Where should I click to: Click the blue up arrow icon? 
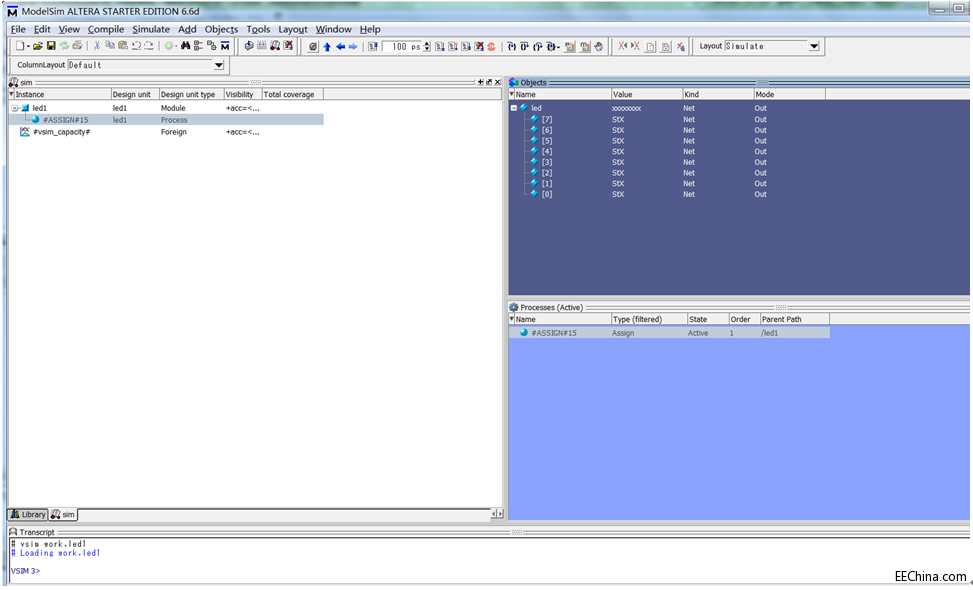tap(327, 46)
